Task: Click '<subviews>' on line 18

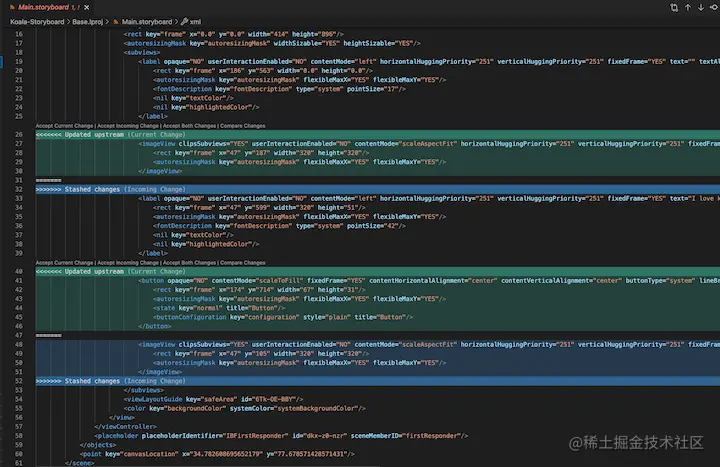Action: point(142,52)
